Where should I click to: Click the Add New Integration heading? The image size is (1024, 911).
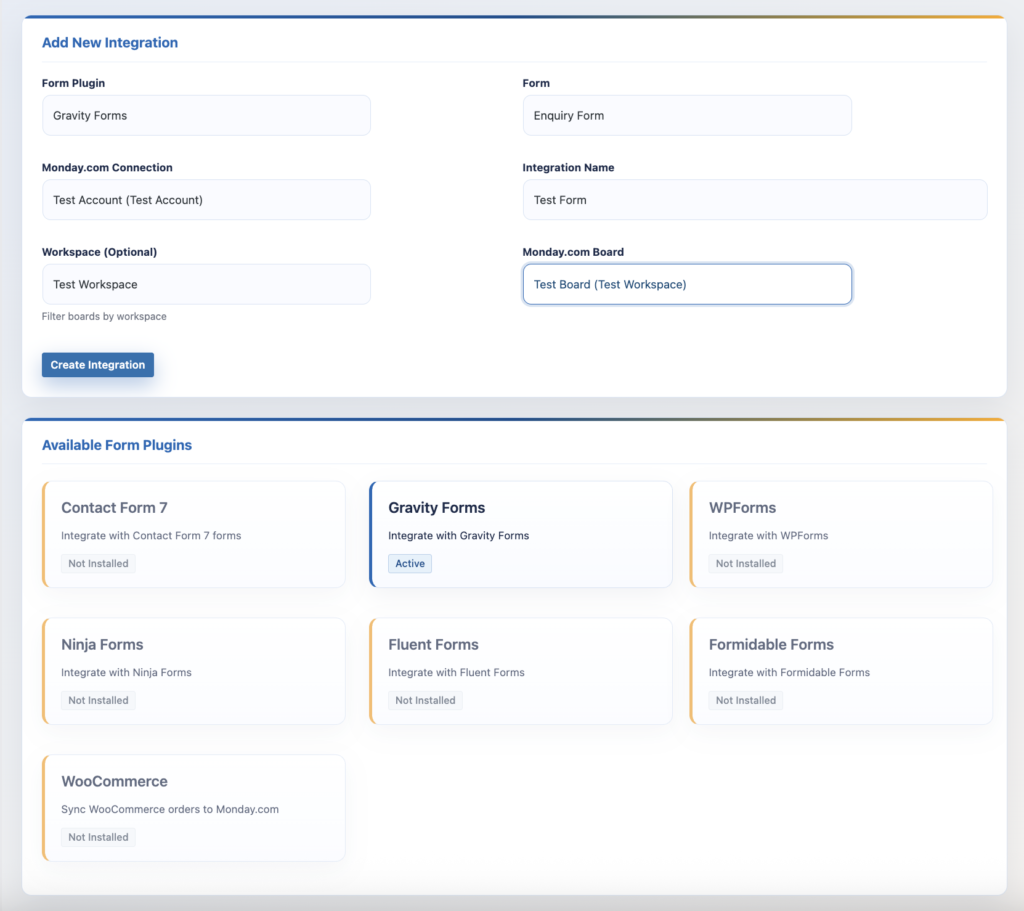click(110, 43)
